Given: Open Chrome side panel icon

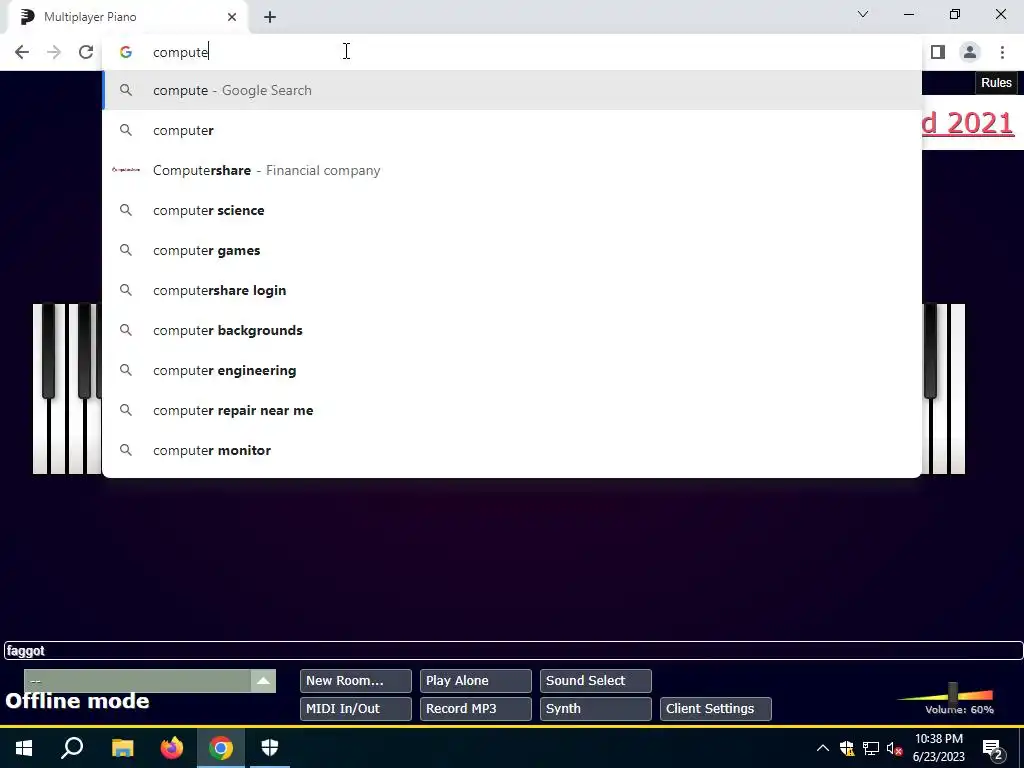Looking at the screenshot, I should pos(937,52).
